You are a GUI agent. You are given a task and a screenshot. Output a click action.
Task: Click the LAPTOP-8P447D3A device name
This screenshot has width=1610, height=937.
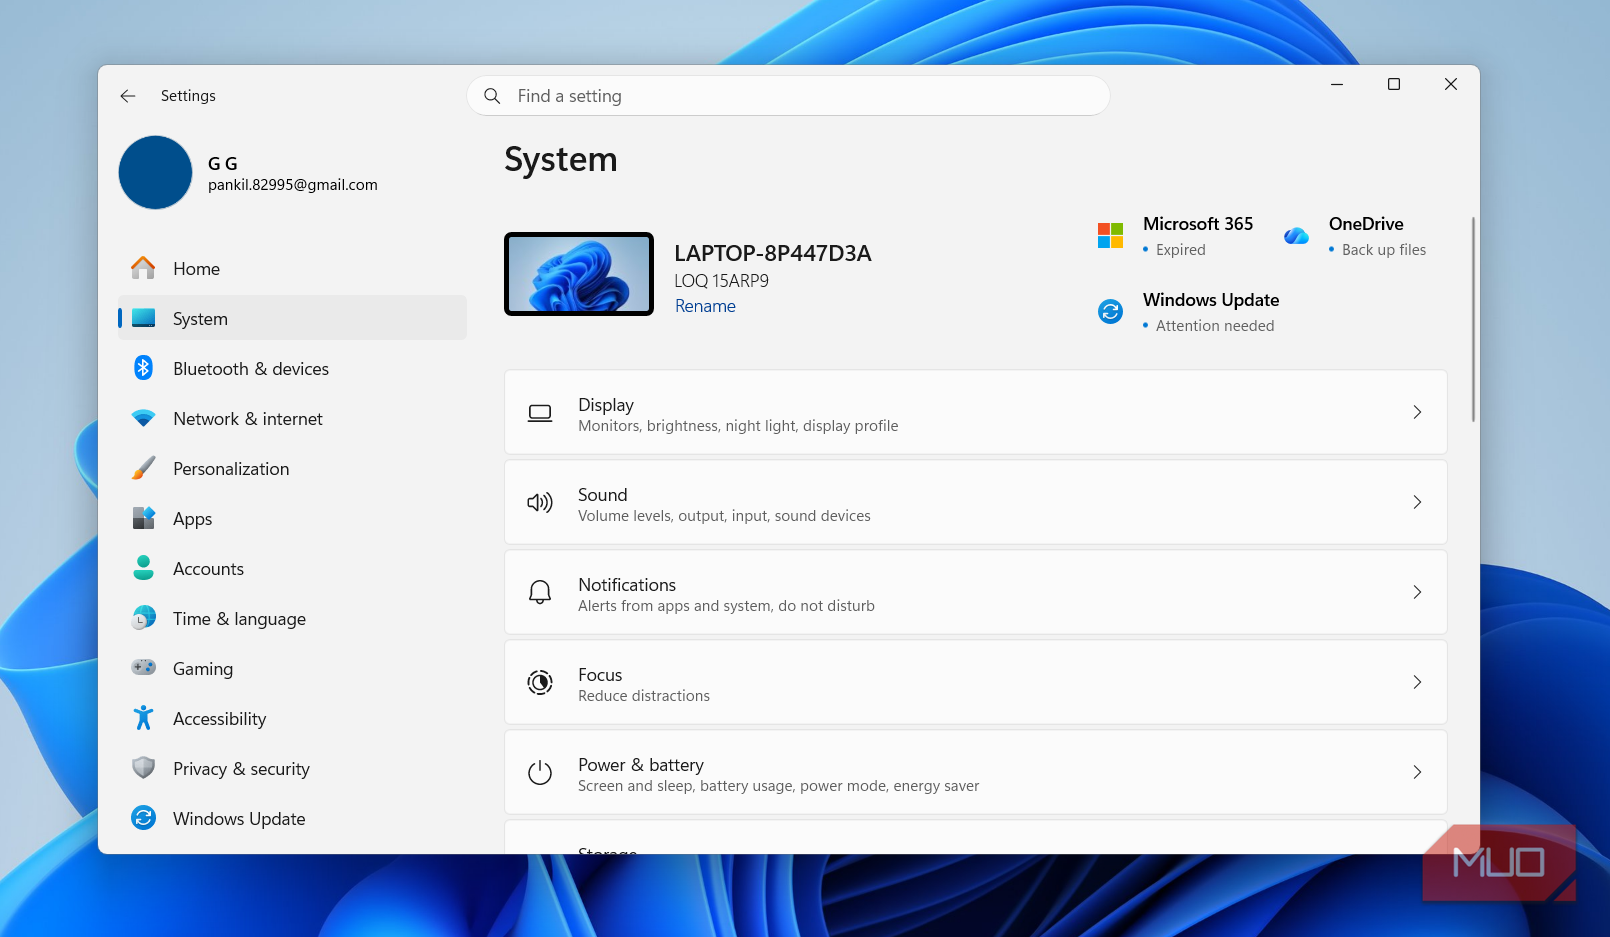pyautogui.click(x=773, y=253)
